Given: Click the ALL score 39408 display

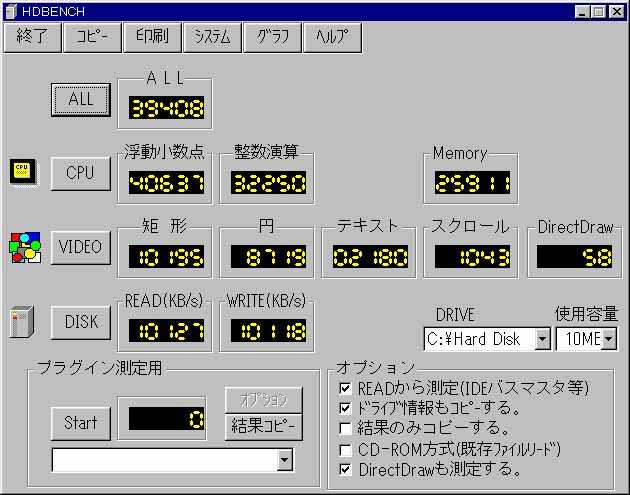Looking at the screenshot, I should [166, 107].
